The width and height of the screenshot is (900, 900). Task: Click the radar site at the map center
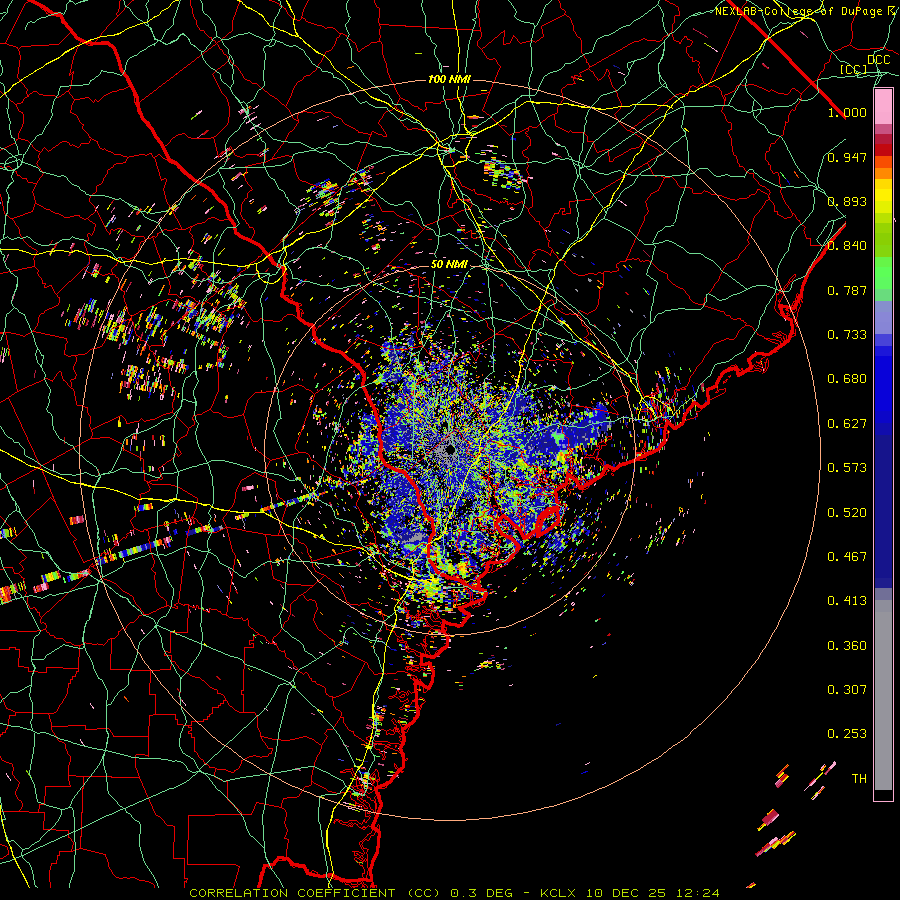(450, 449)
